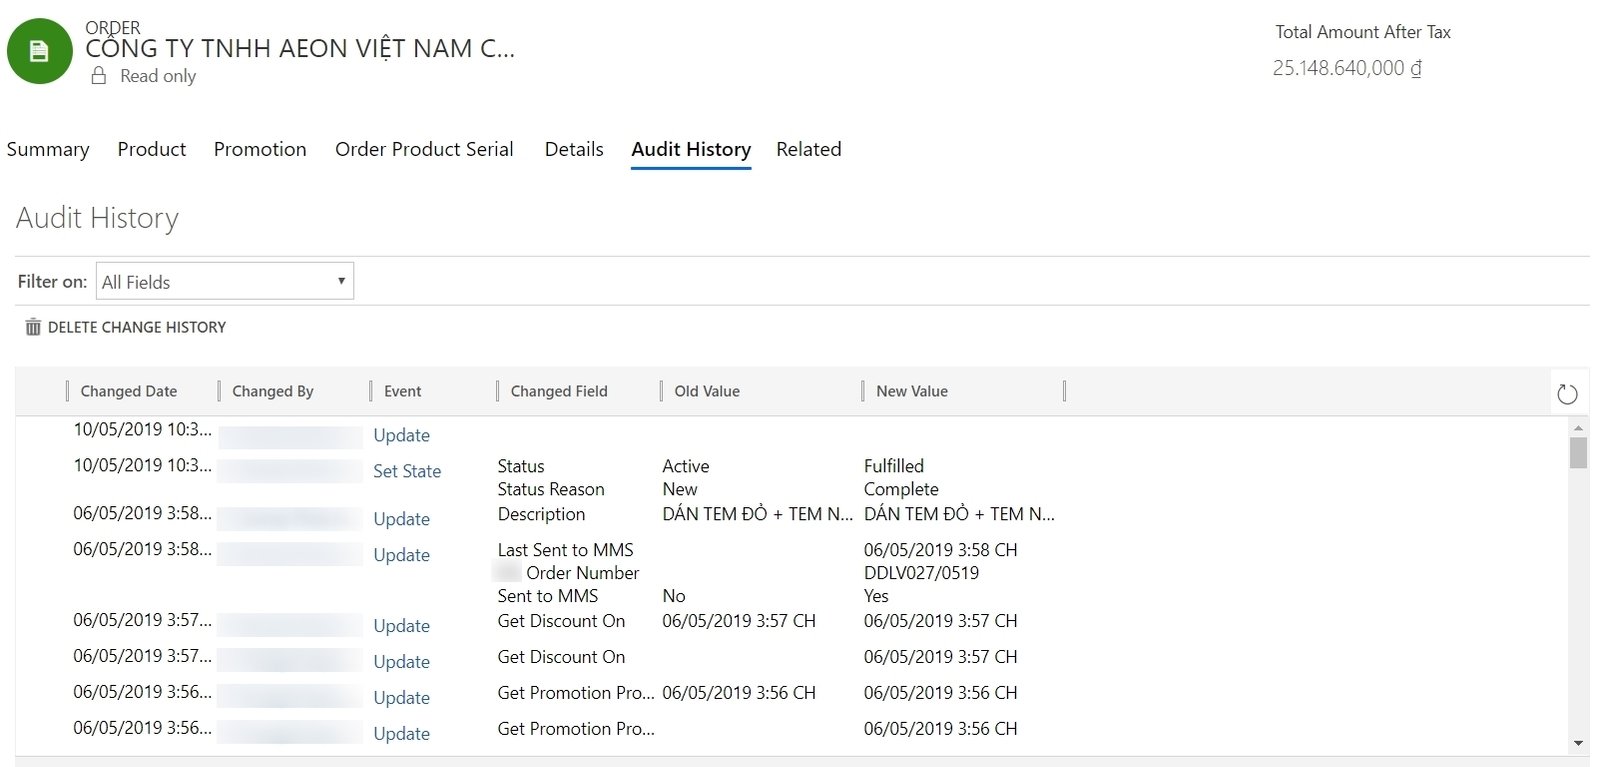Click the 'Active' old value cell
This screenshot has width=1600, height=767.
[x=686, y=466]
